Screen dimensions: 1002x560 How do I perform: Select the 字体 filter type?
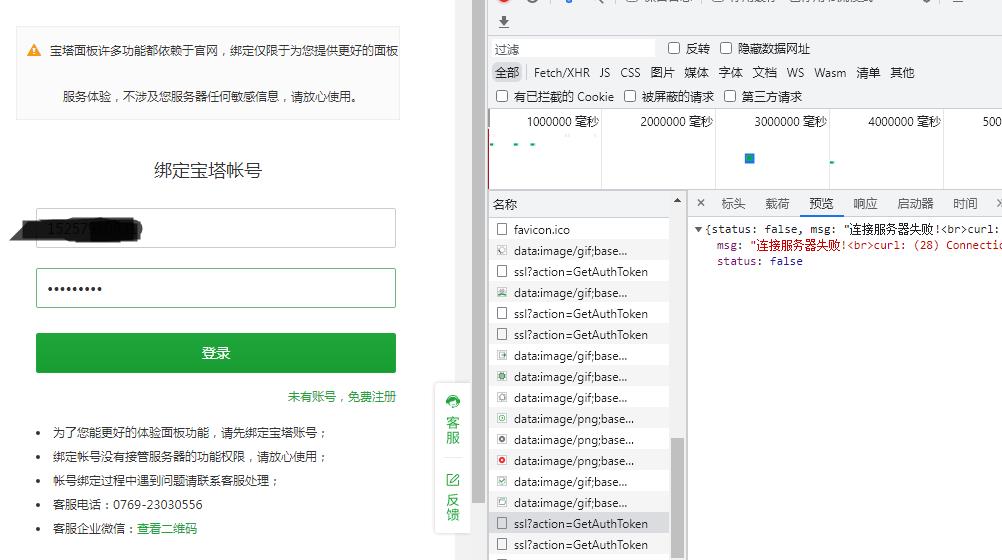point(730,73)
